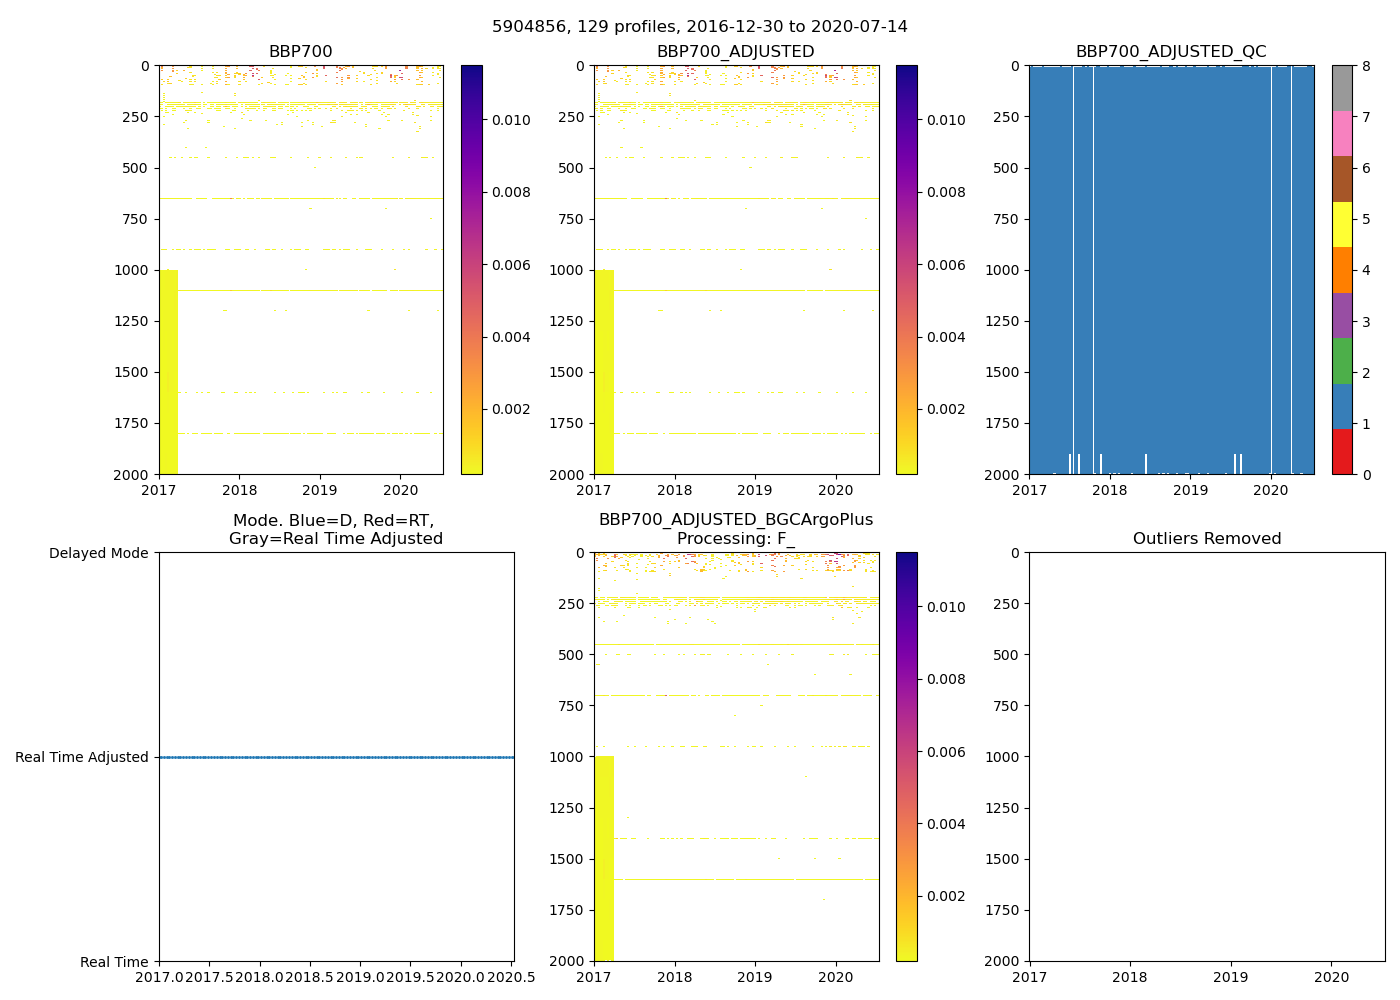Screen dimensions: 1400x1000
Task: Click the pink segment of the QC colorbar
Action: pos(1341,134)
